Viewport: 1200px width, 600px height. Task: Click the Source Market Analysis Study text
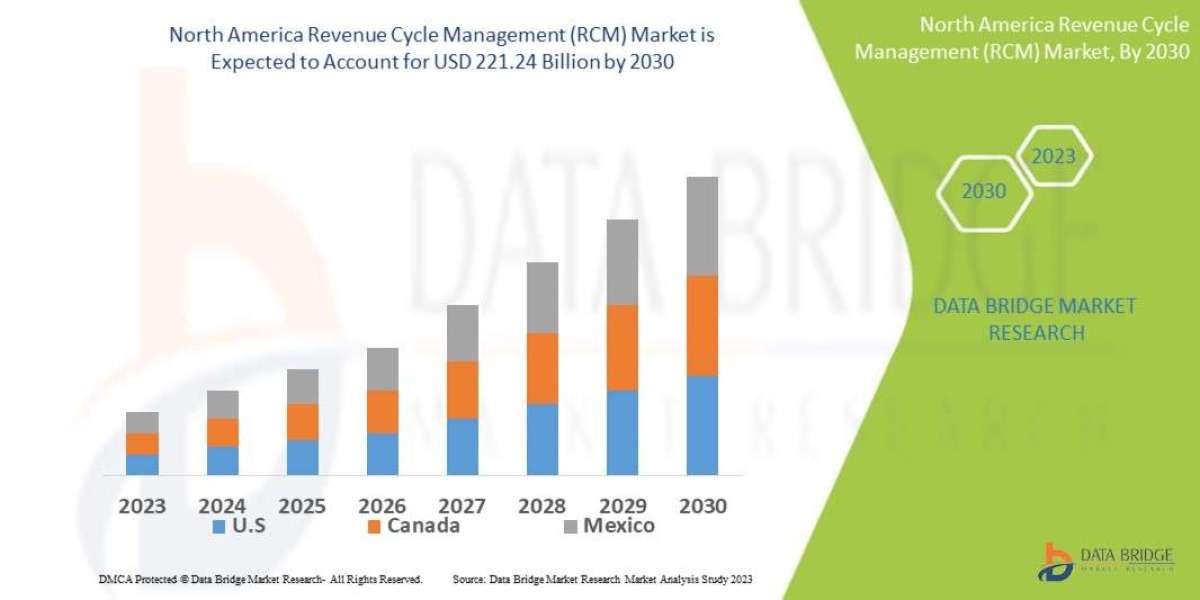point(602,579)
